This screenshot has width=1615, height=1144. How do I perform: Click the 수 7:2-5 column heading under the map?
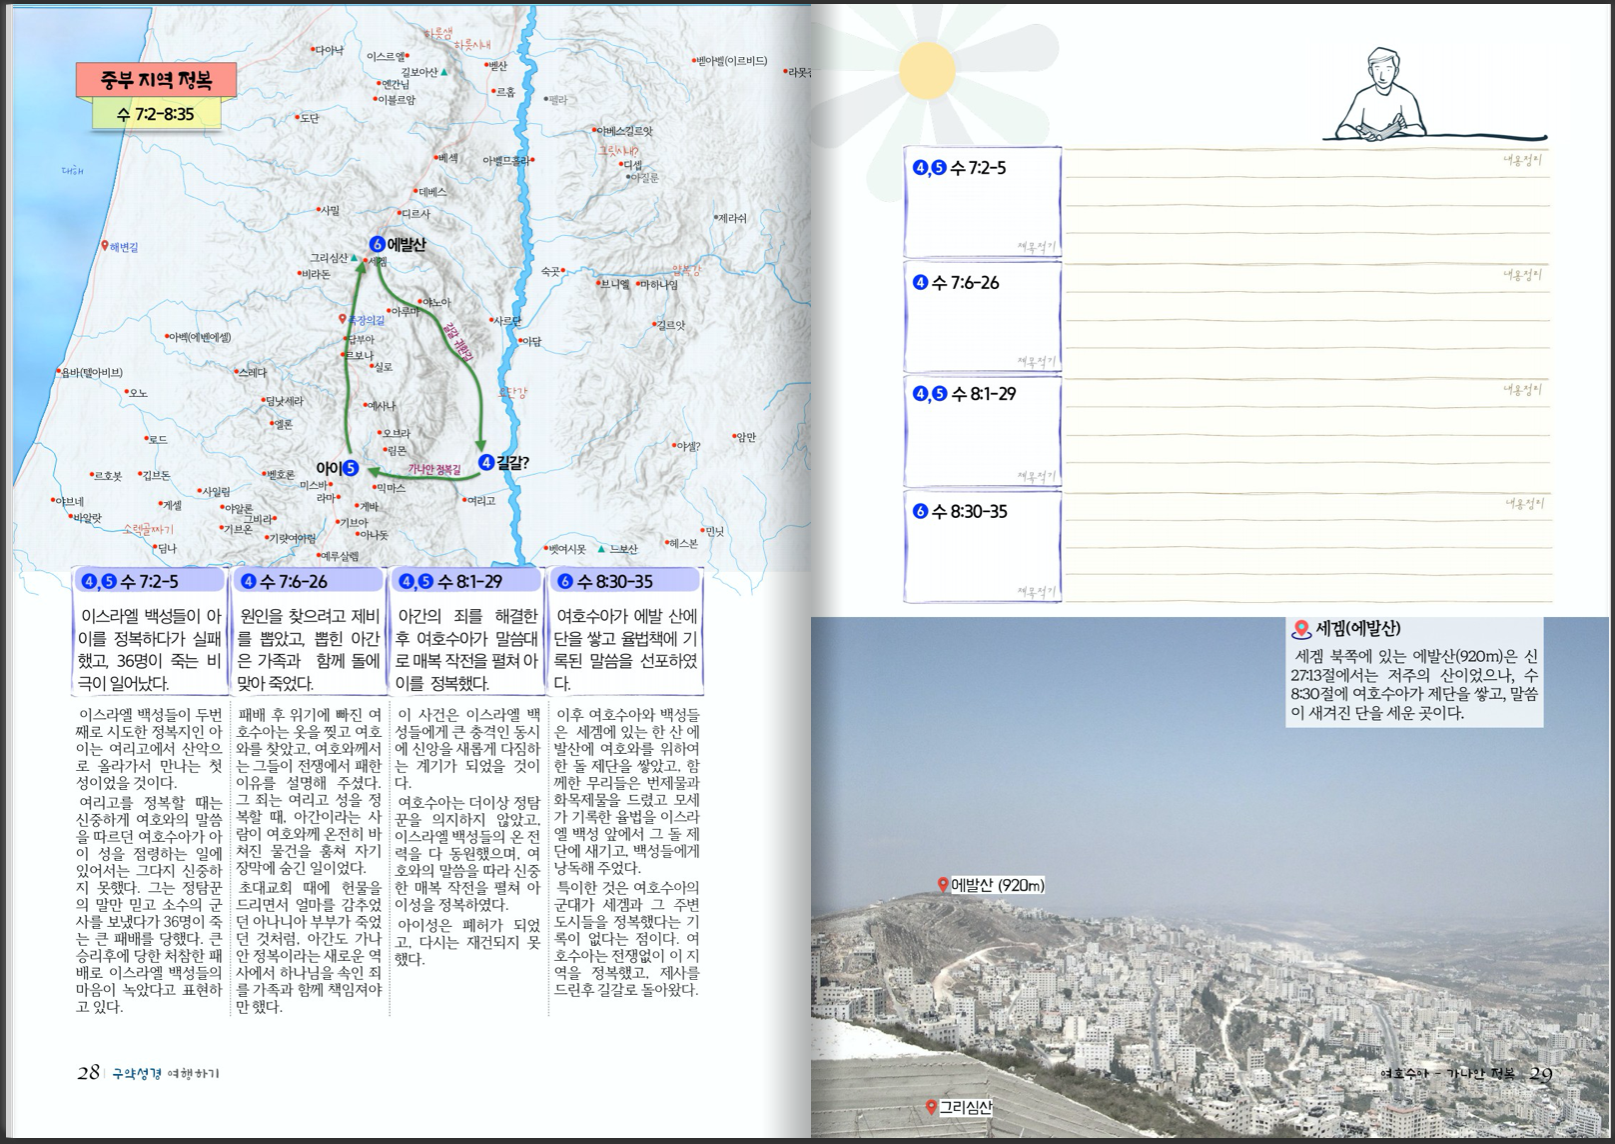point(150,581)
